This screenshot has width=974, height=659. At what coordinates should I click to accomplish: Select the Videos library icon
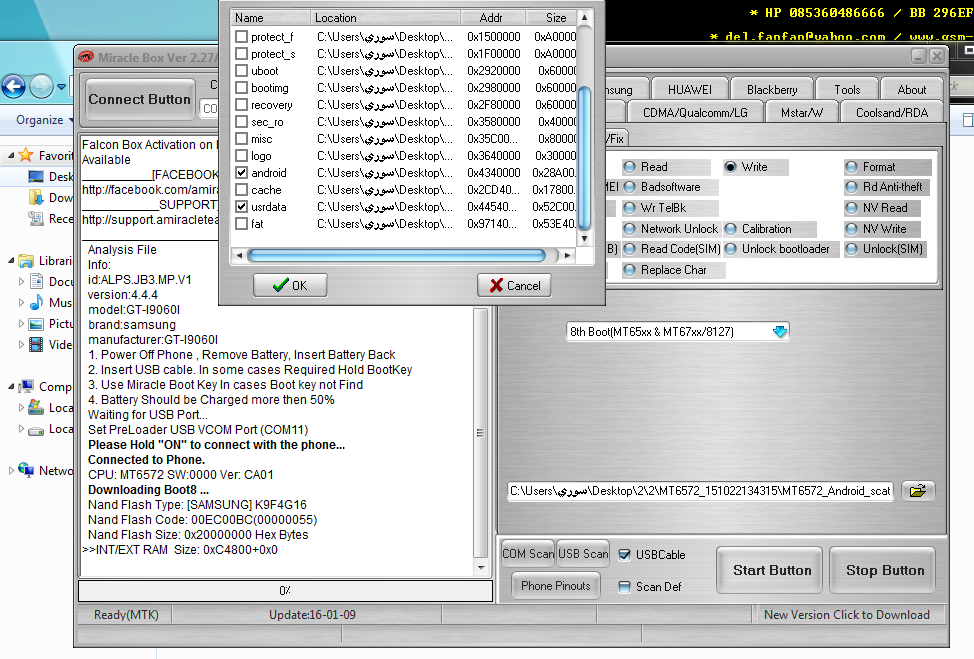[x=37, y=344]
